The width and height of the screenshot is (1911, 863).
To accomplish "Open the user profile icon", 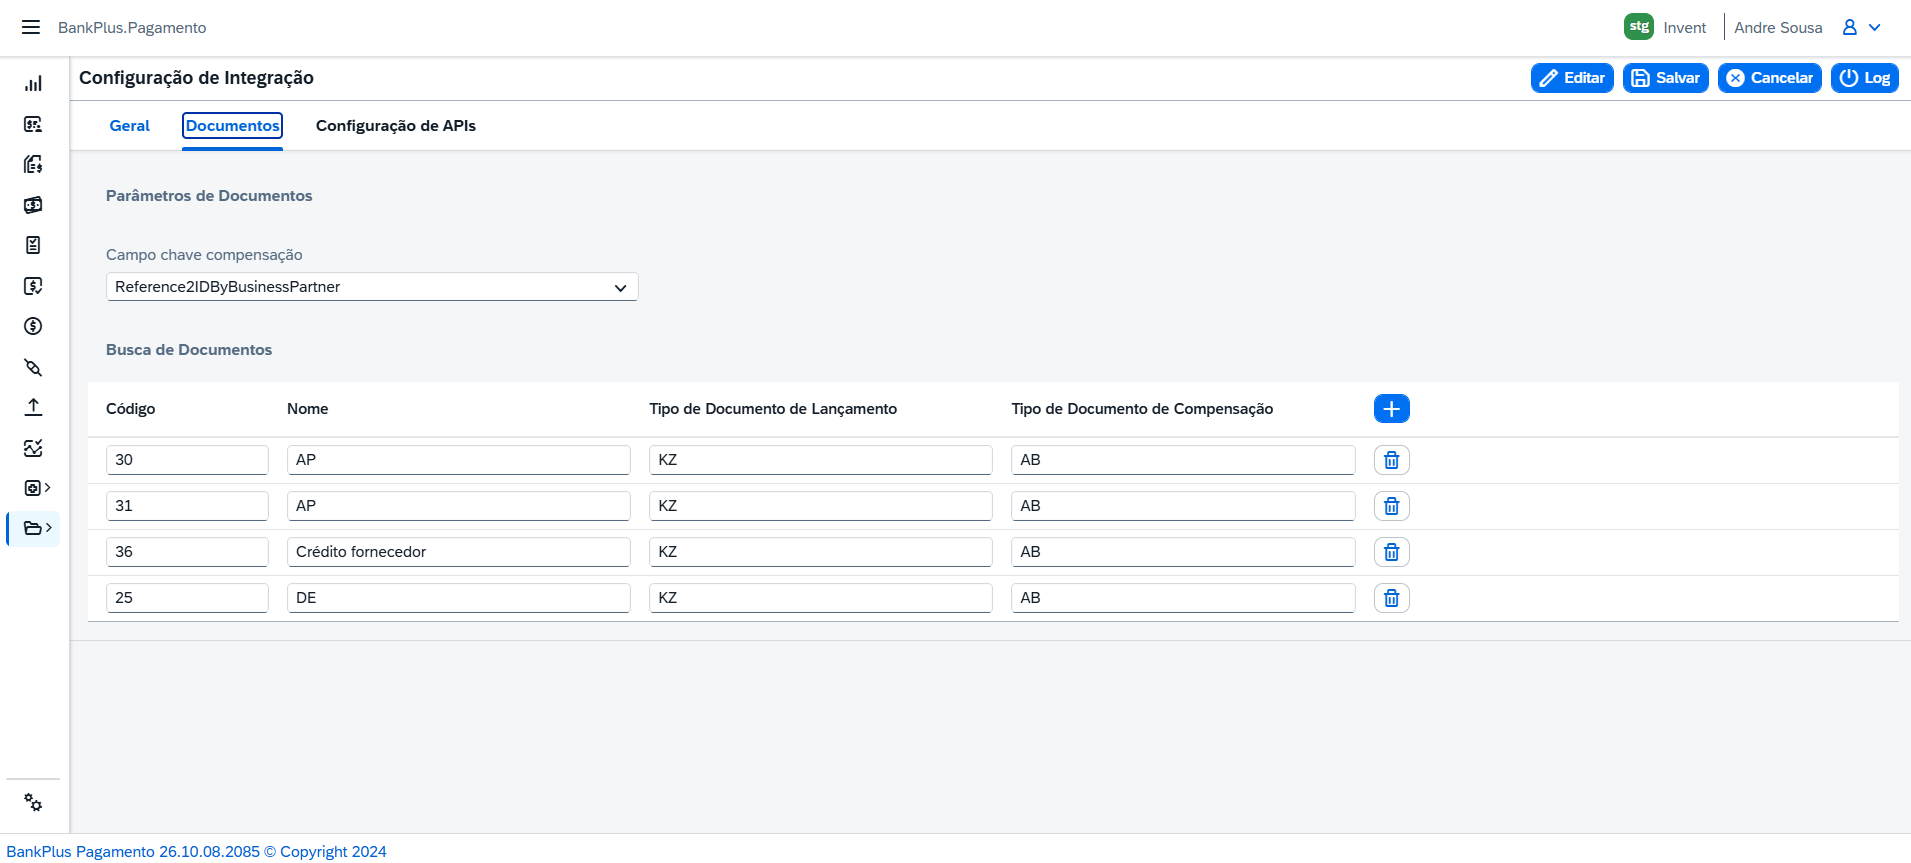I will click(x=1850, y=27).
